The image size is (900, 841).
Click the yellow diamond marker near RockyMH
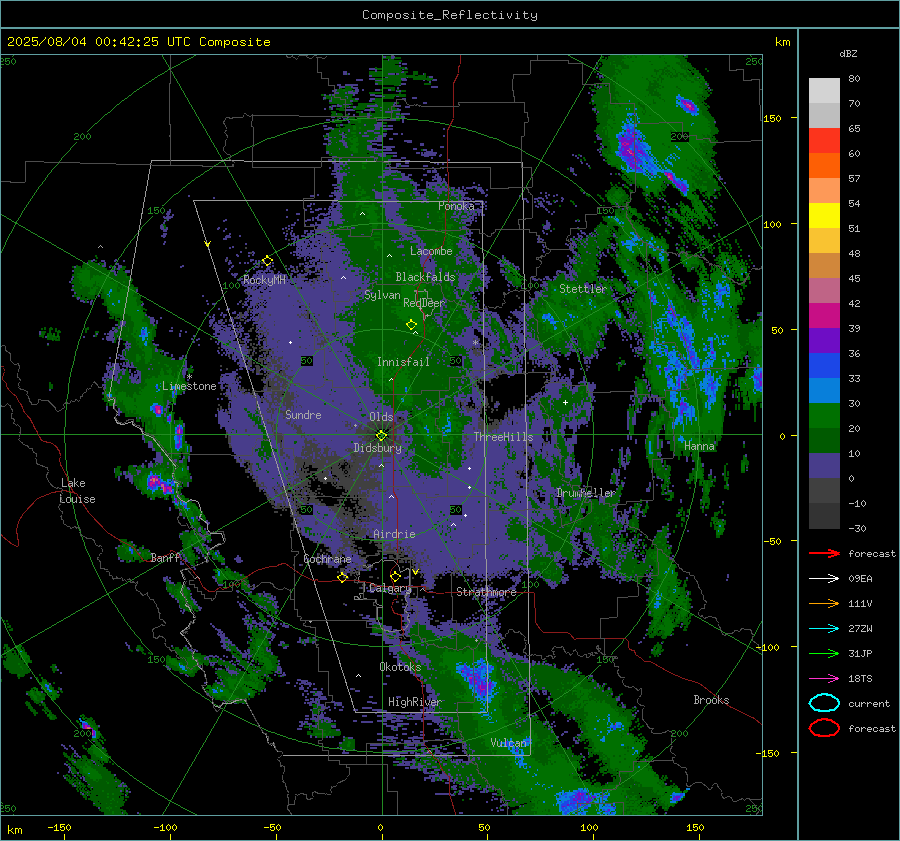(267, 261)
